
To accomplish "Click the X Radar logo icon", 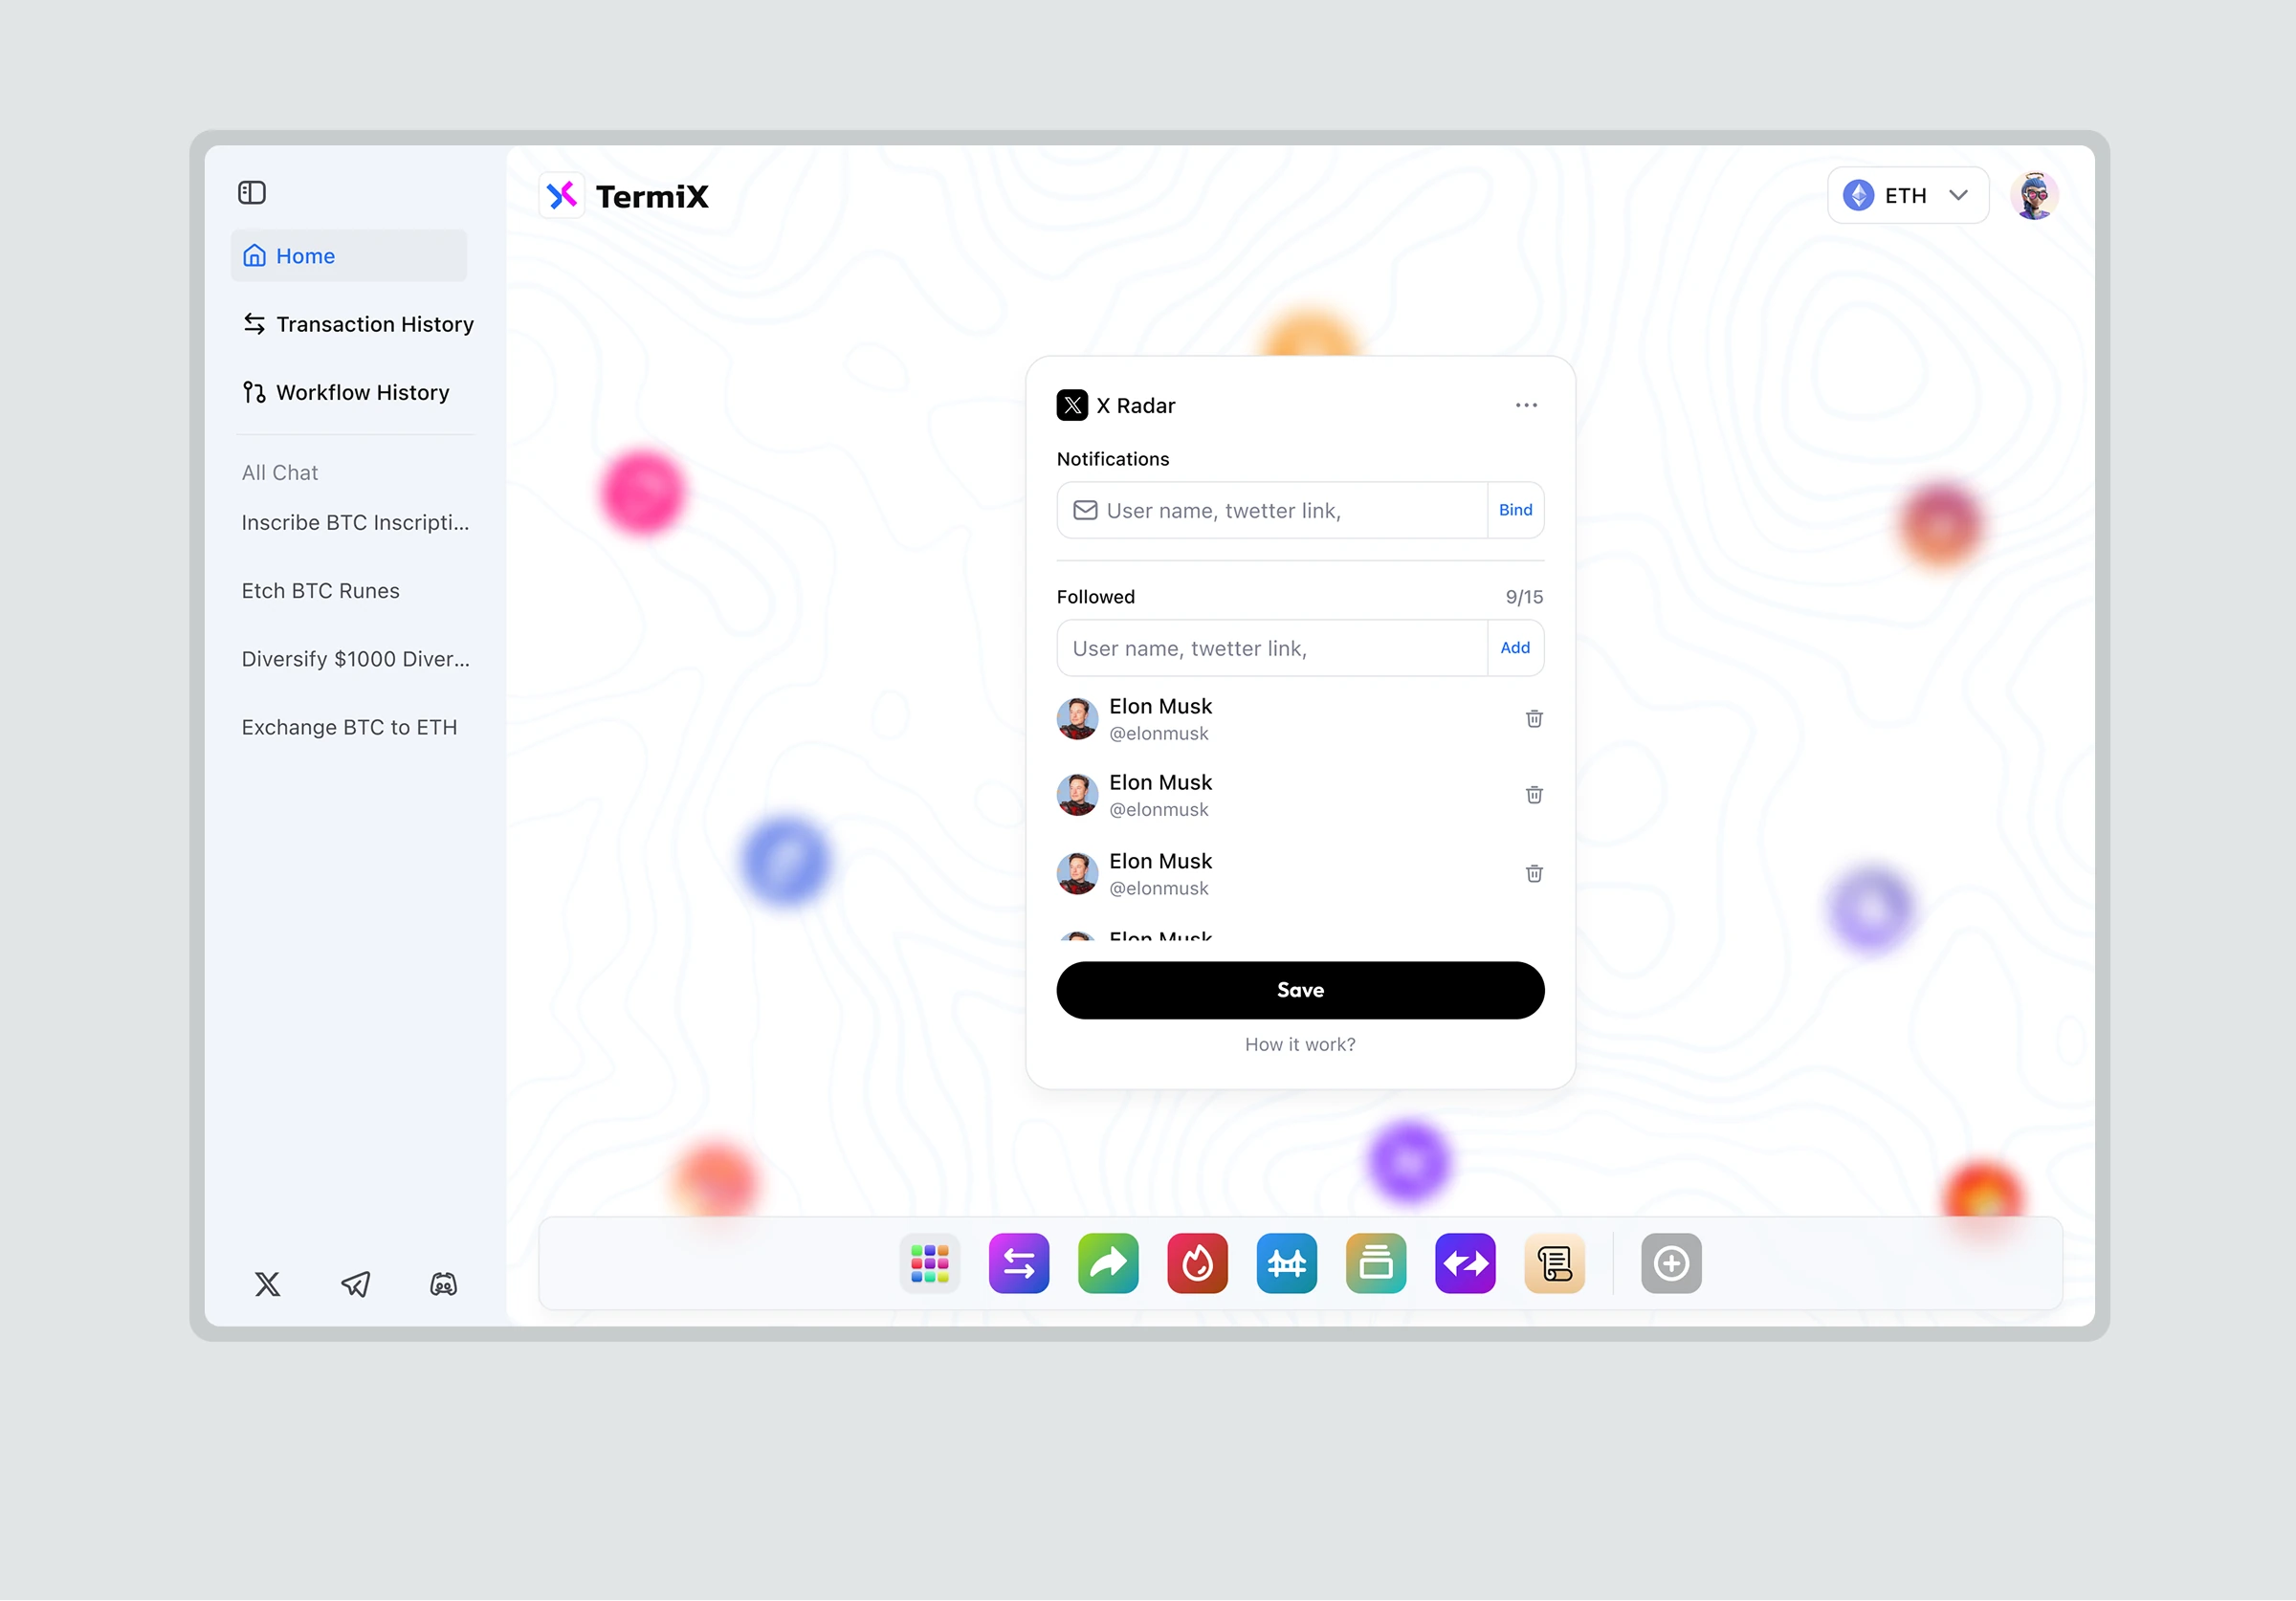I will pyautogui.click(x=1072, y=405).
